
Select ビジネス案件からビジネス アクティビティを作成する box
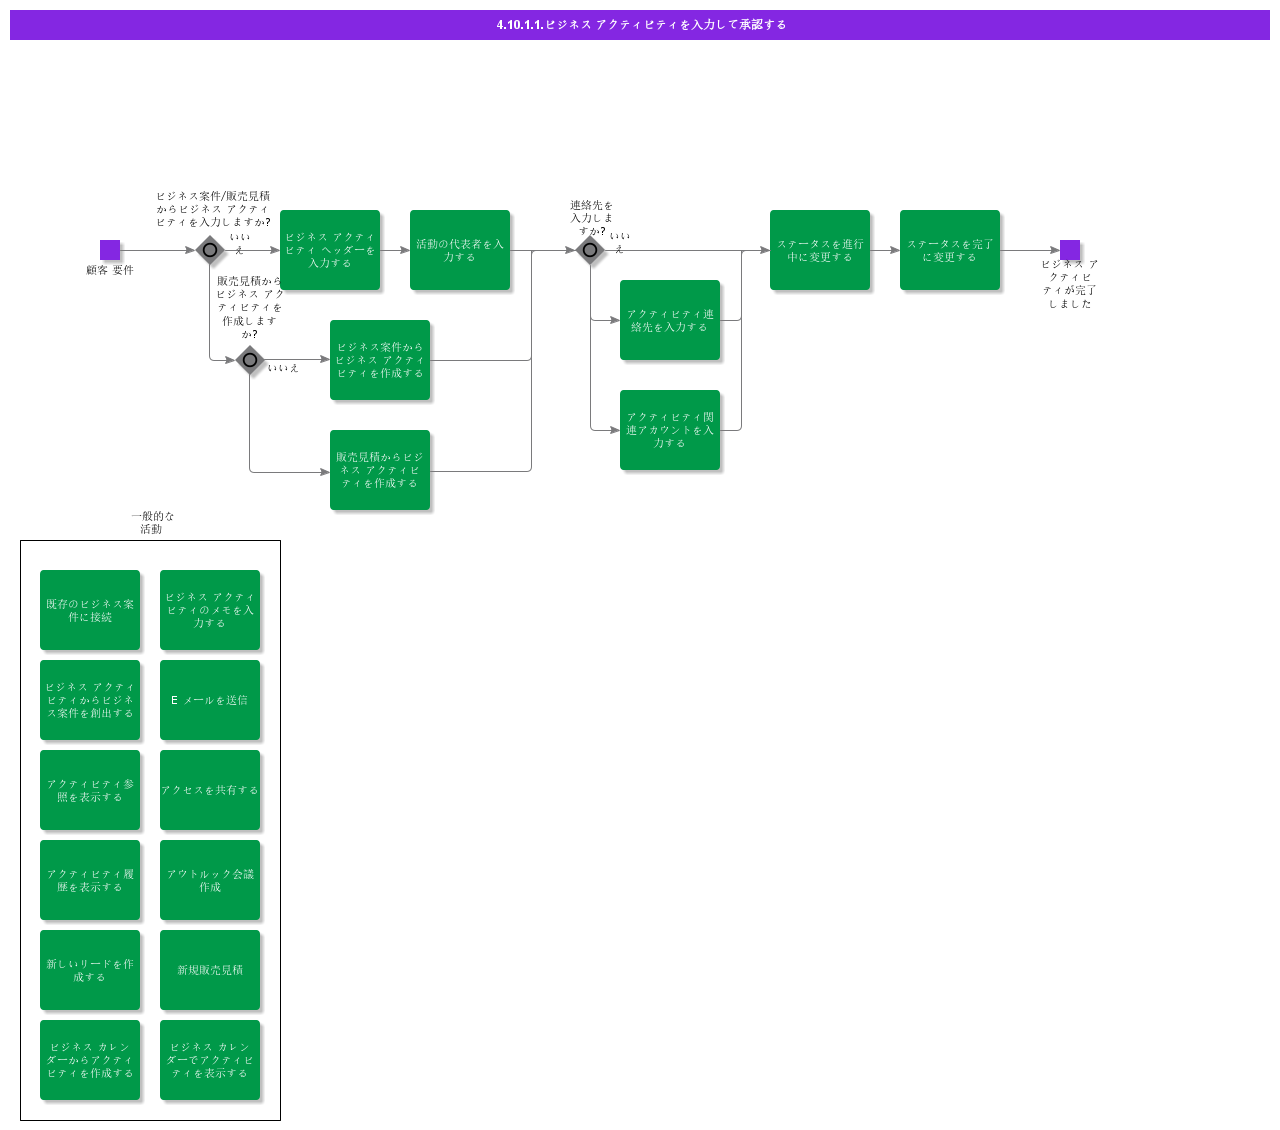(380, 360)
